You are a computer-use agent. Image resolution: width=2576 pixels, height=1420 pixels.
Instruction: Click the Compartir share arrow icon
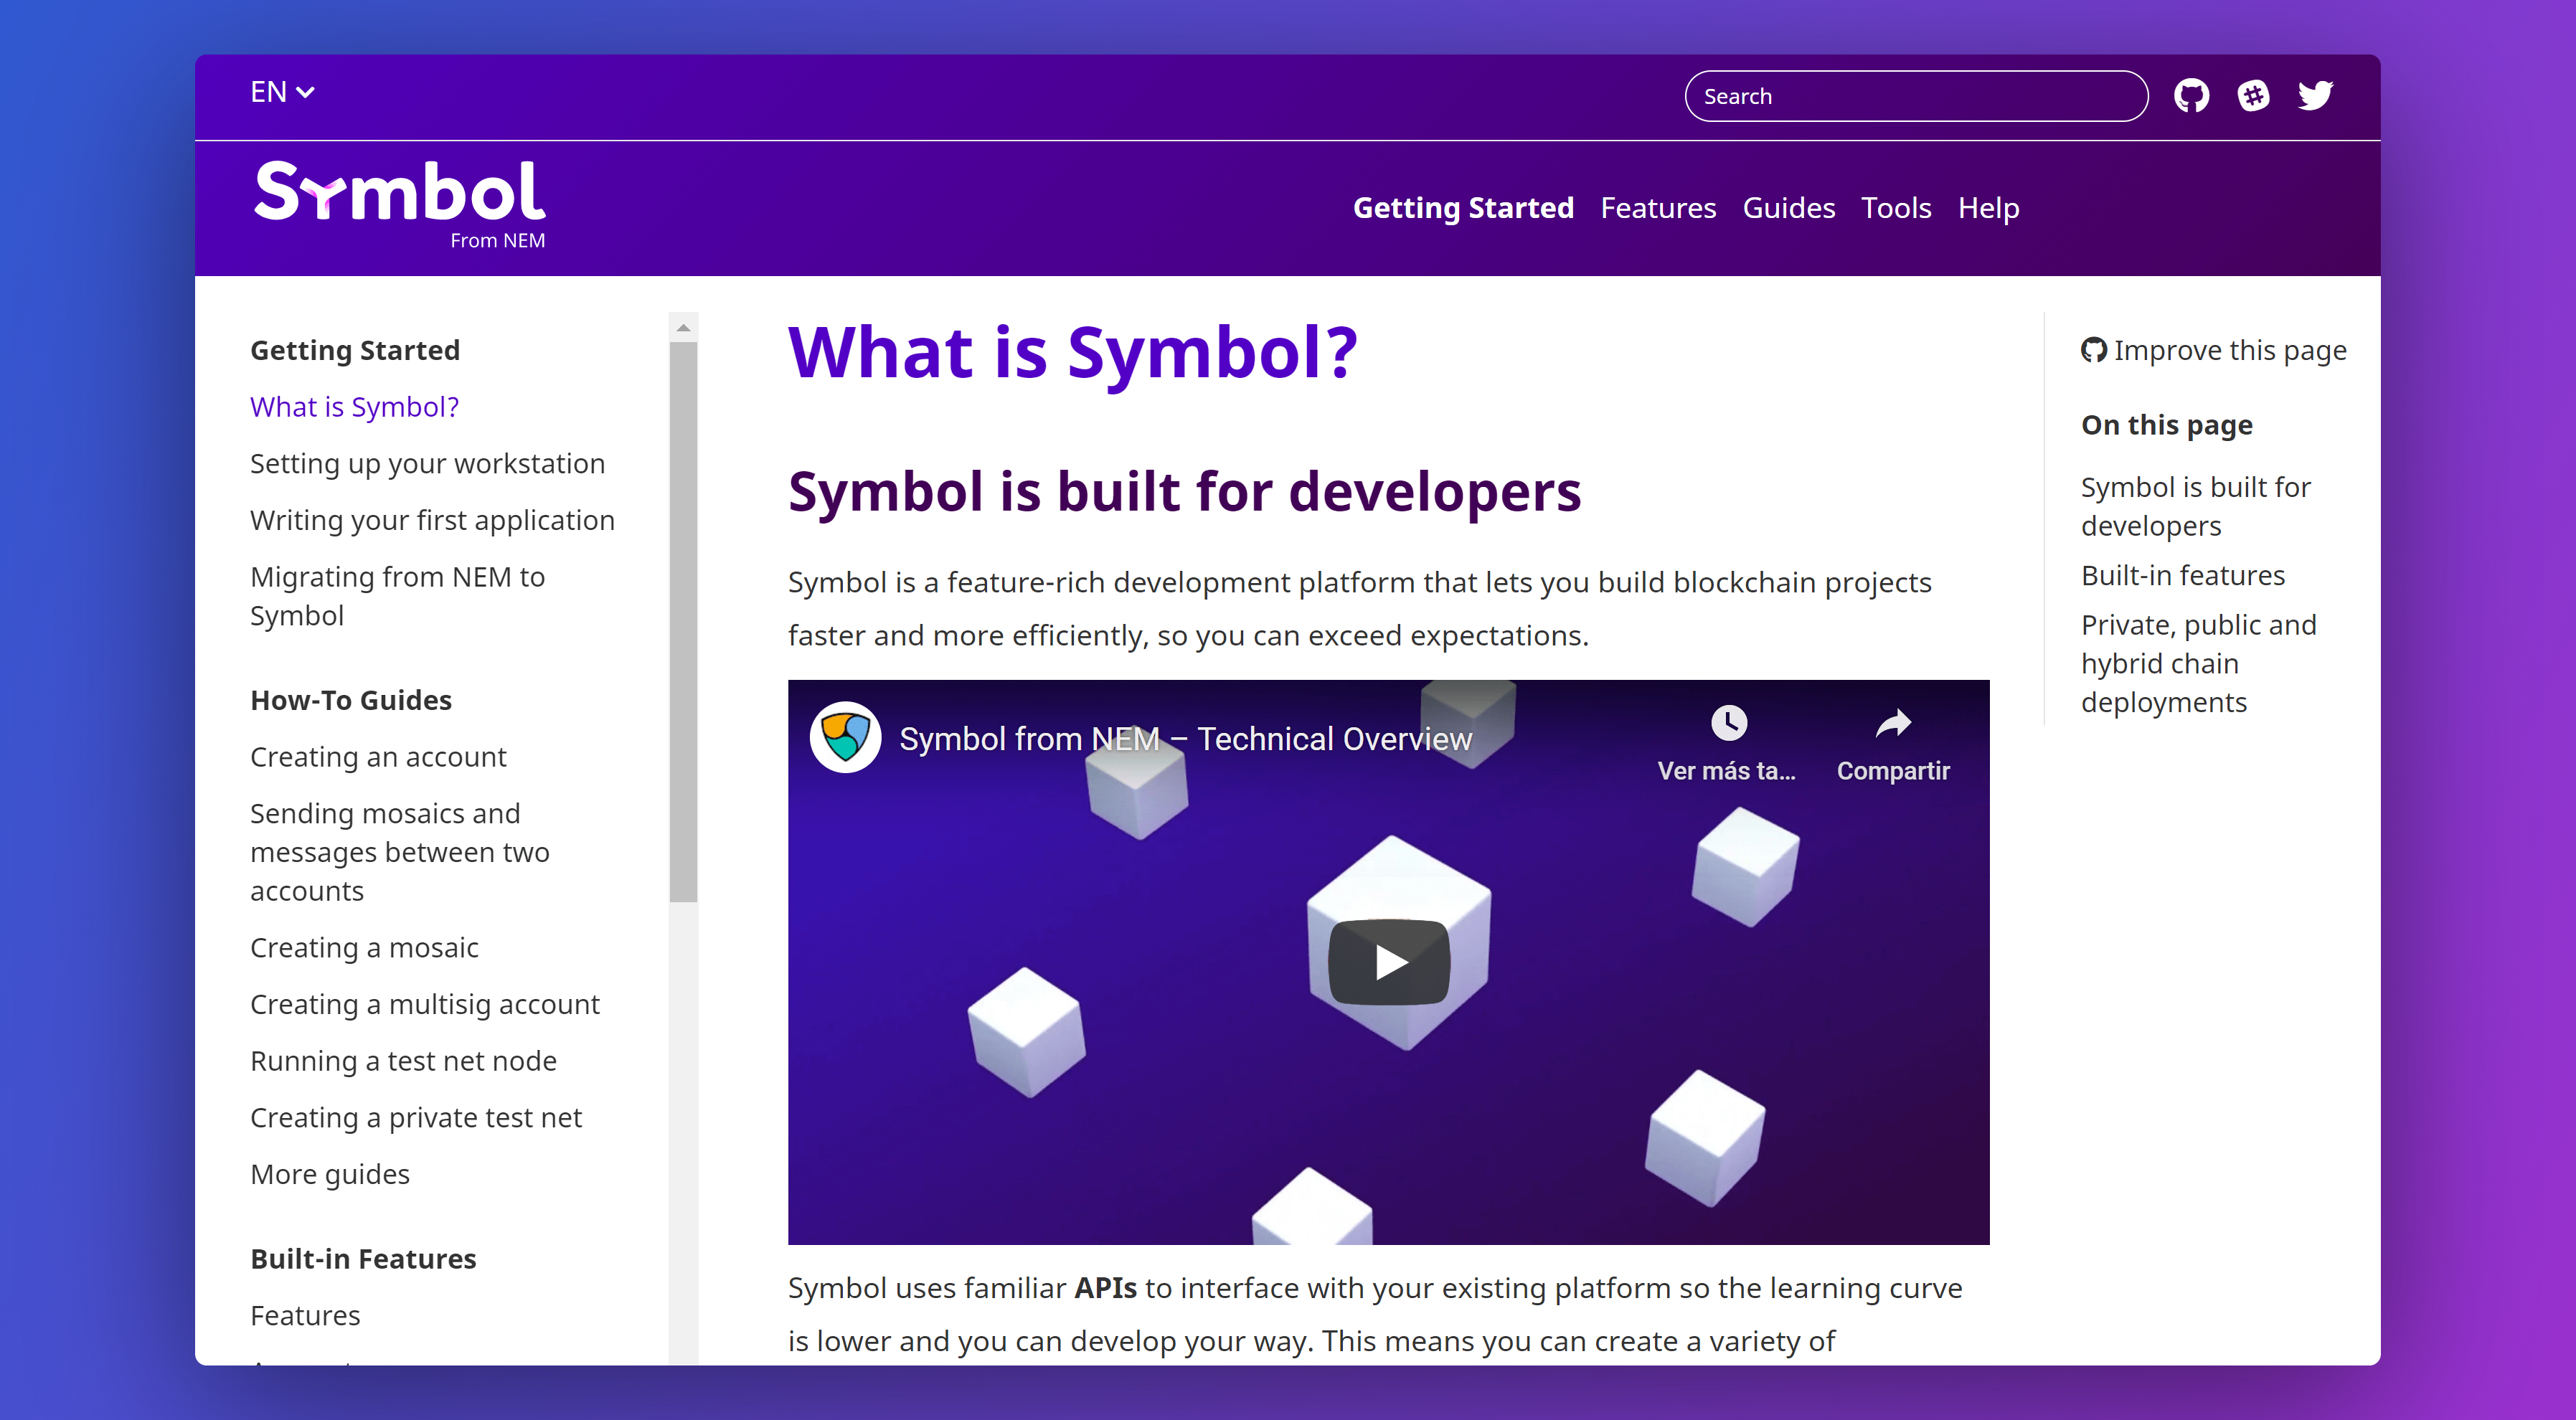coord(1893,722)
